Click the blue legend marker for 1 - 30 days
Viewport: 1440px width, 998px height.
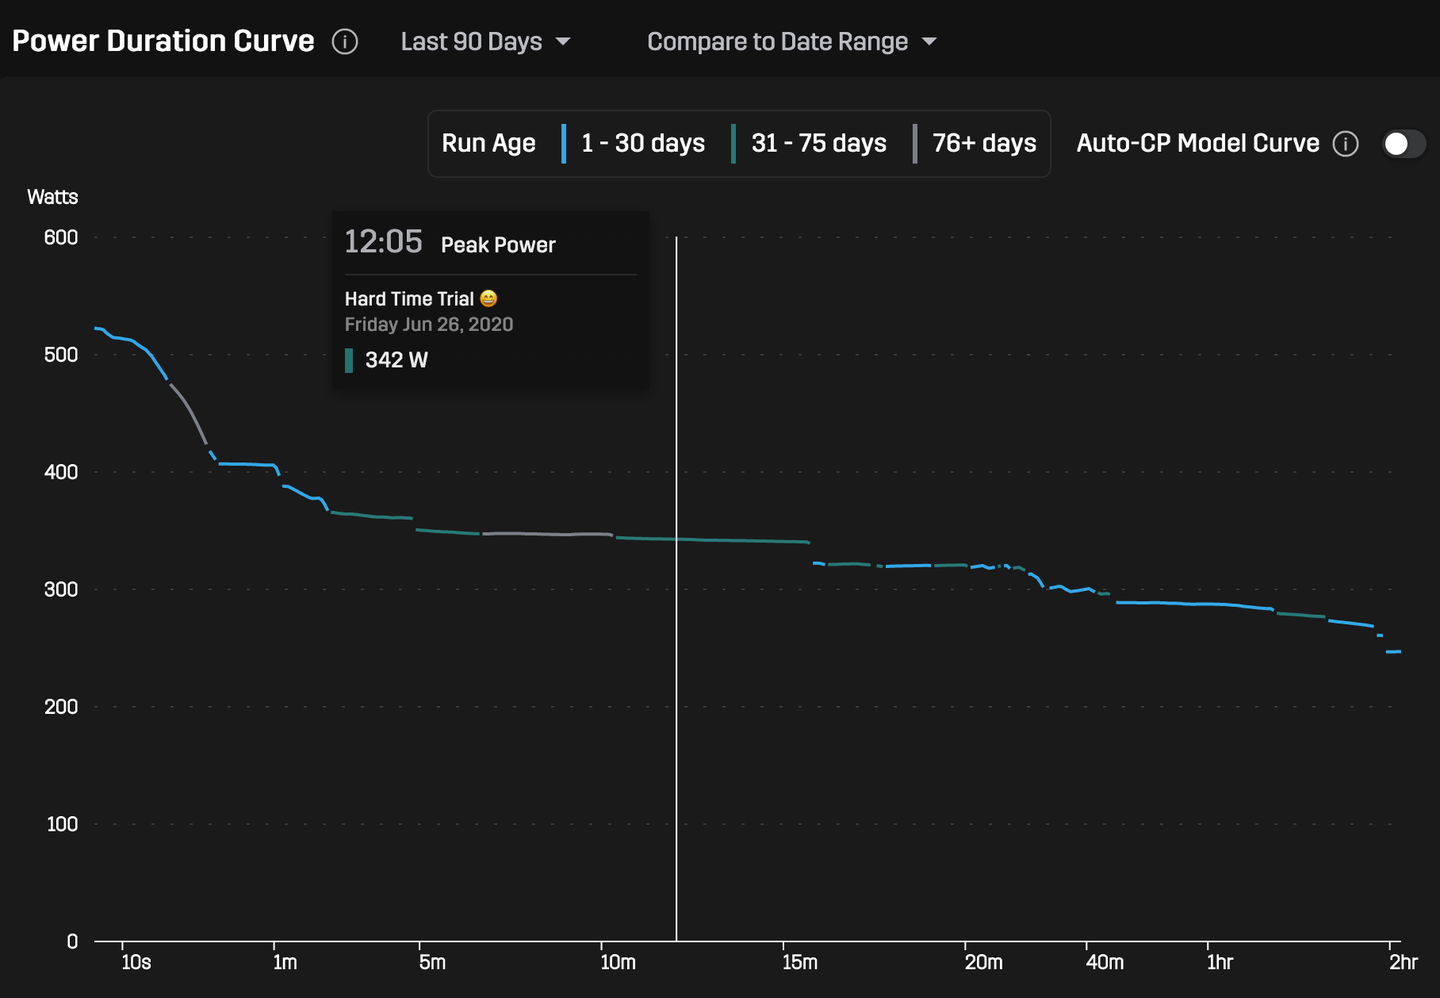pos(565,143)
